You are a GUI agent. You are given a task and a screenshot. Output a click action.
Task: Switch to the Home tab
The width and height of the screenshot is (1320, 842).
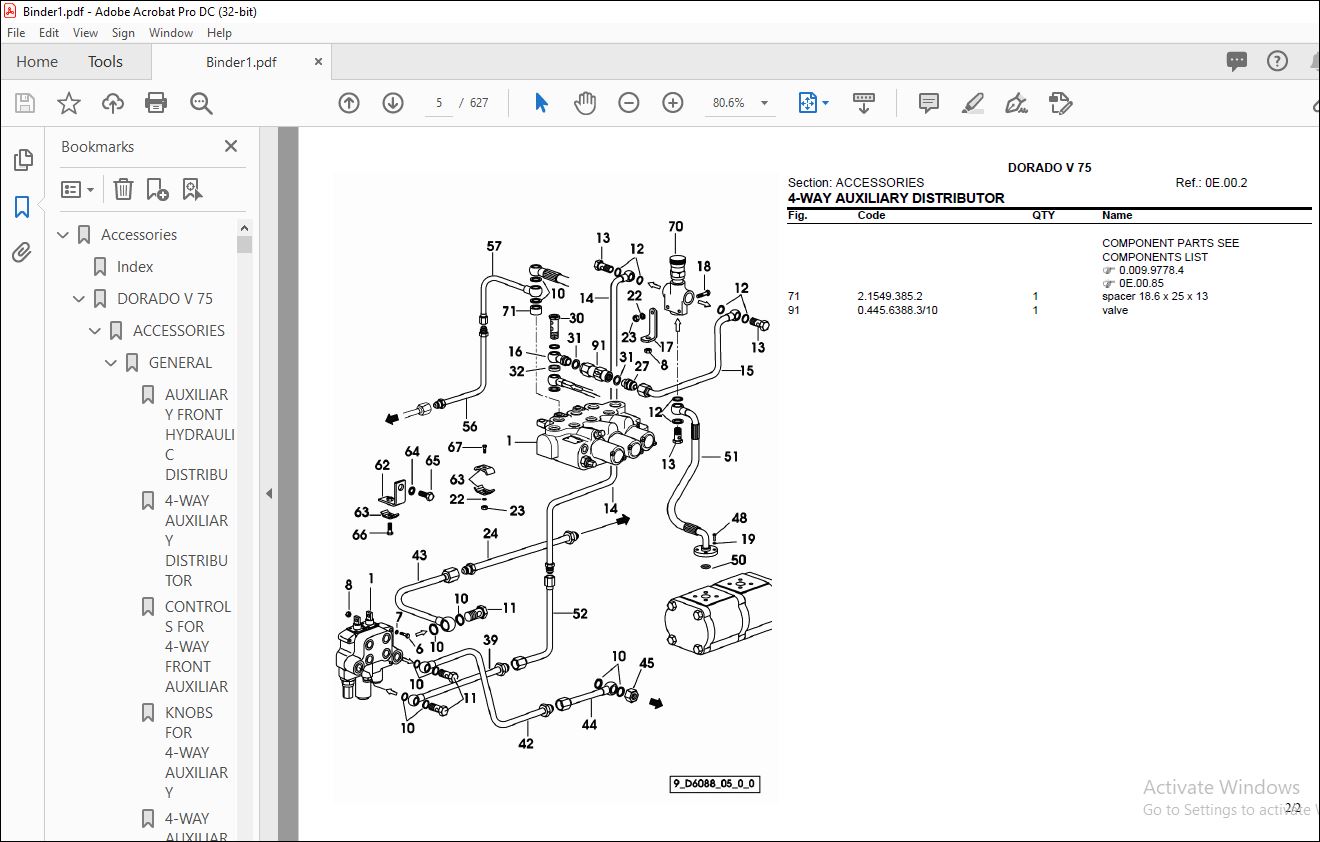click(x=37, y=62)
